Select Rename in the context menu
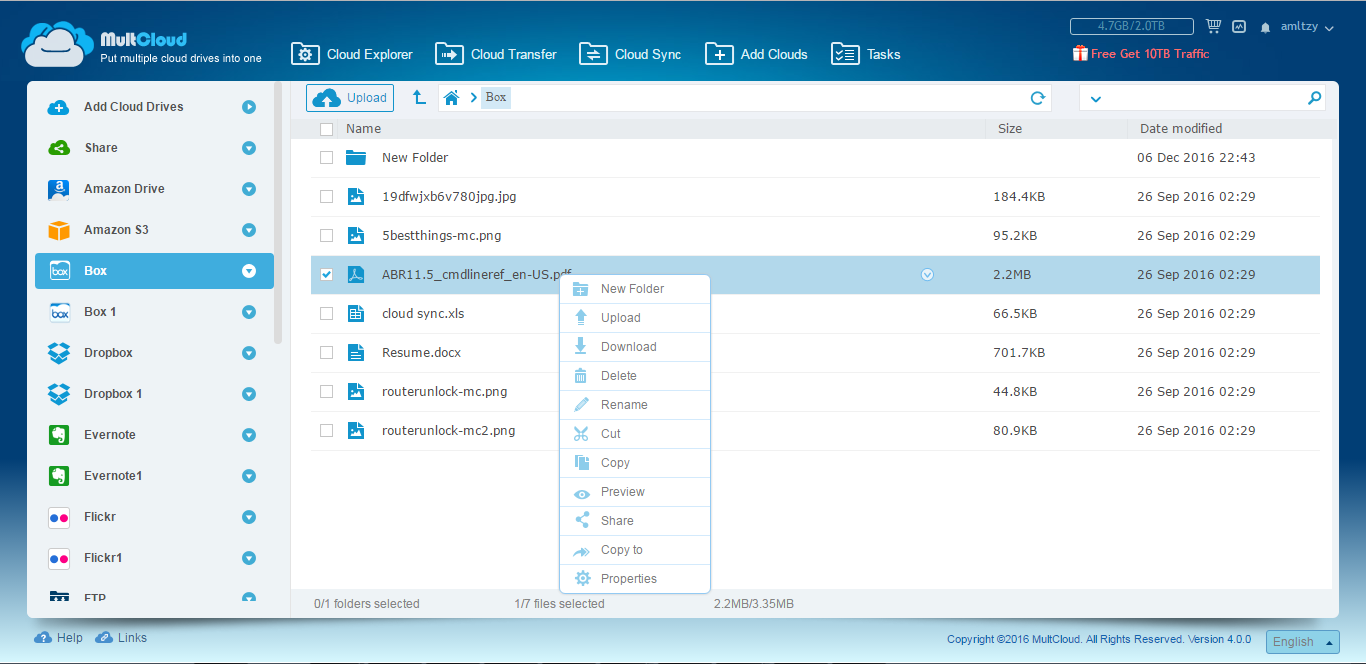 point(624,405)
